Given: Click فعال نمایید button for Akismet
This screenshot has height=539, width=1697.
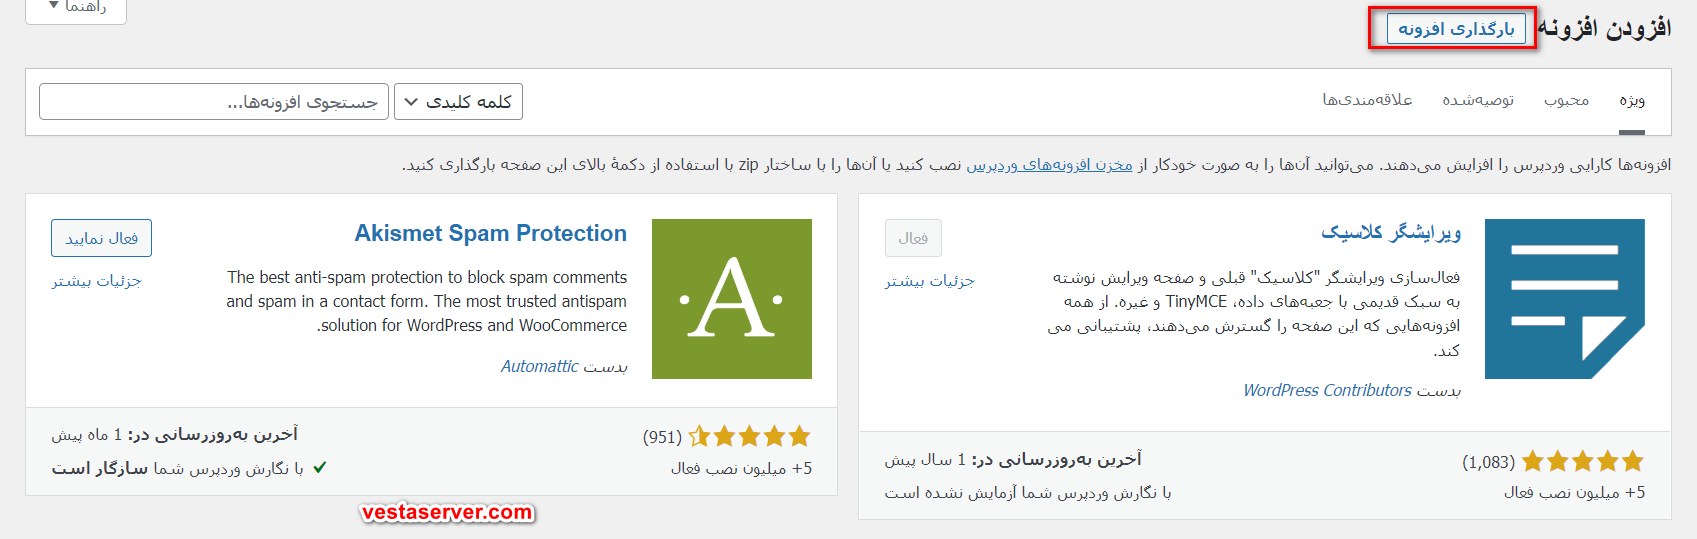Looking at the screenshot, I should coord(101,238).
